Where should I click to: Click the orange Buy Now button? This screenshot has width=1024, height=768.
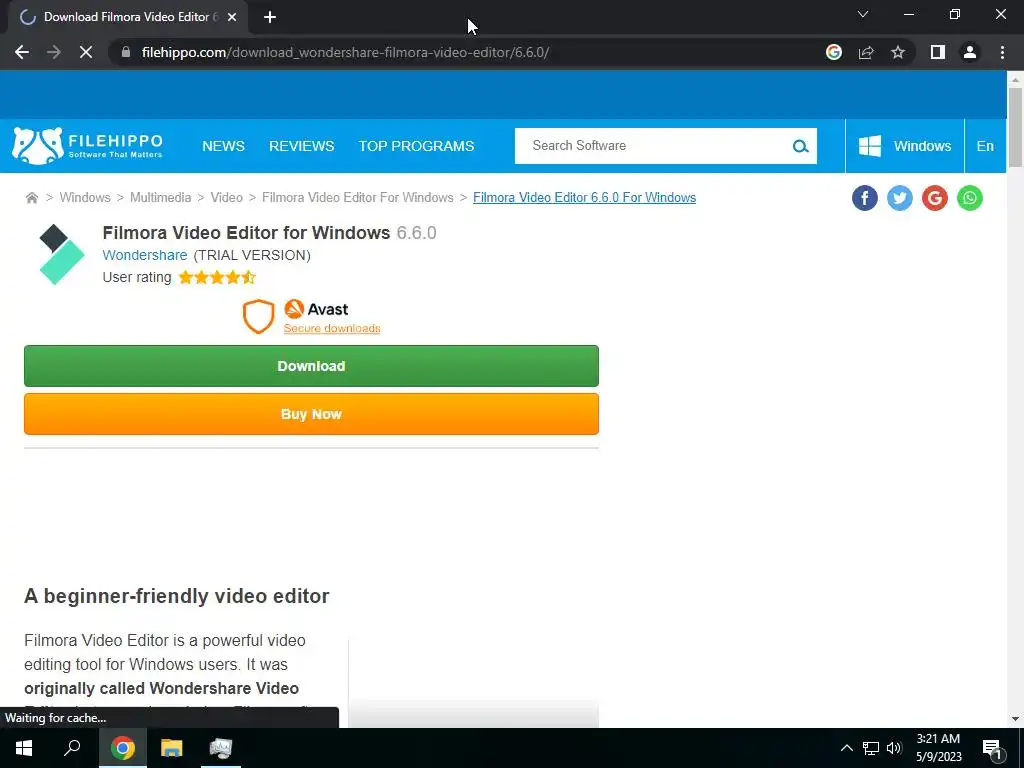[312, 414]
